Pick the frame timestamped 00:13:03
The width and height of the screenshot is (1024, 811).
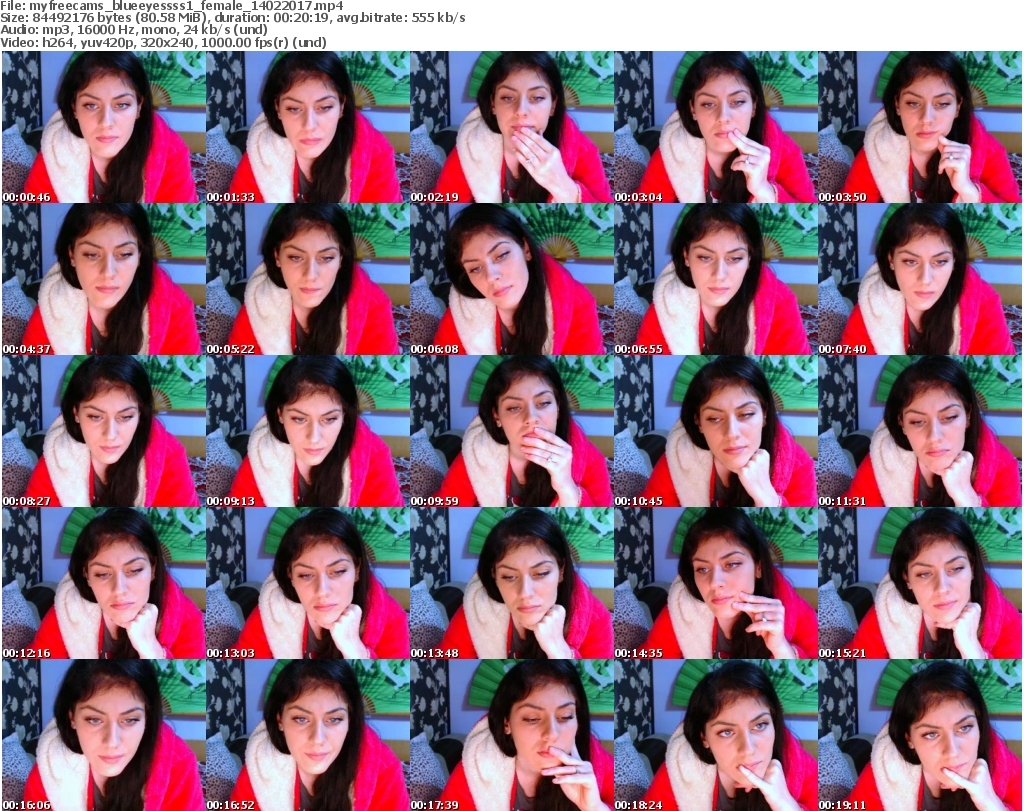tap(308, 584)
